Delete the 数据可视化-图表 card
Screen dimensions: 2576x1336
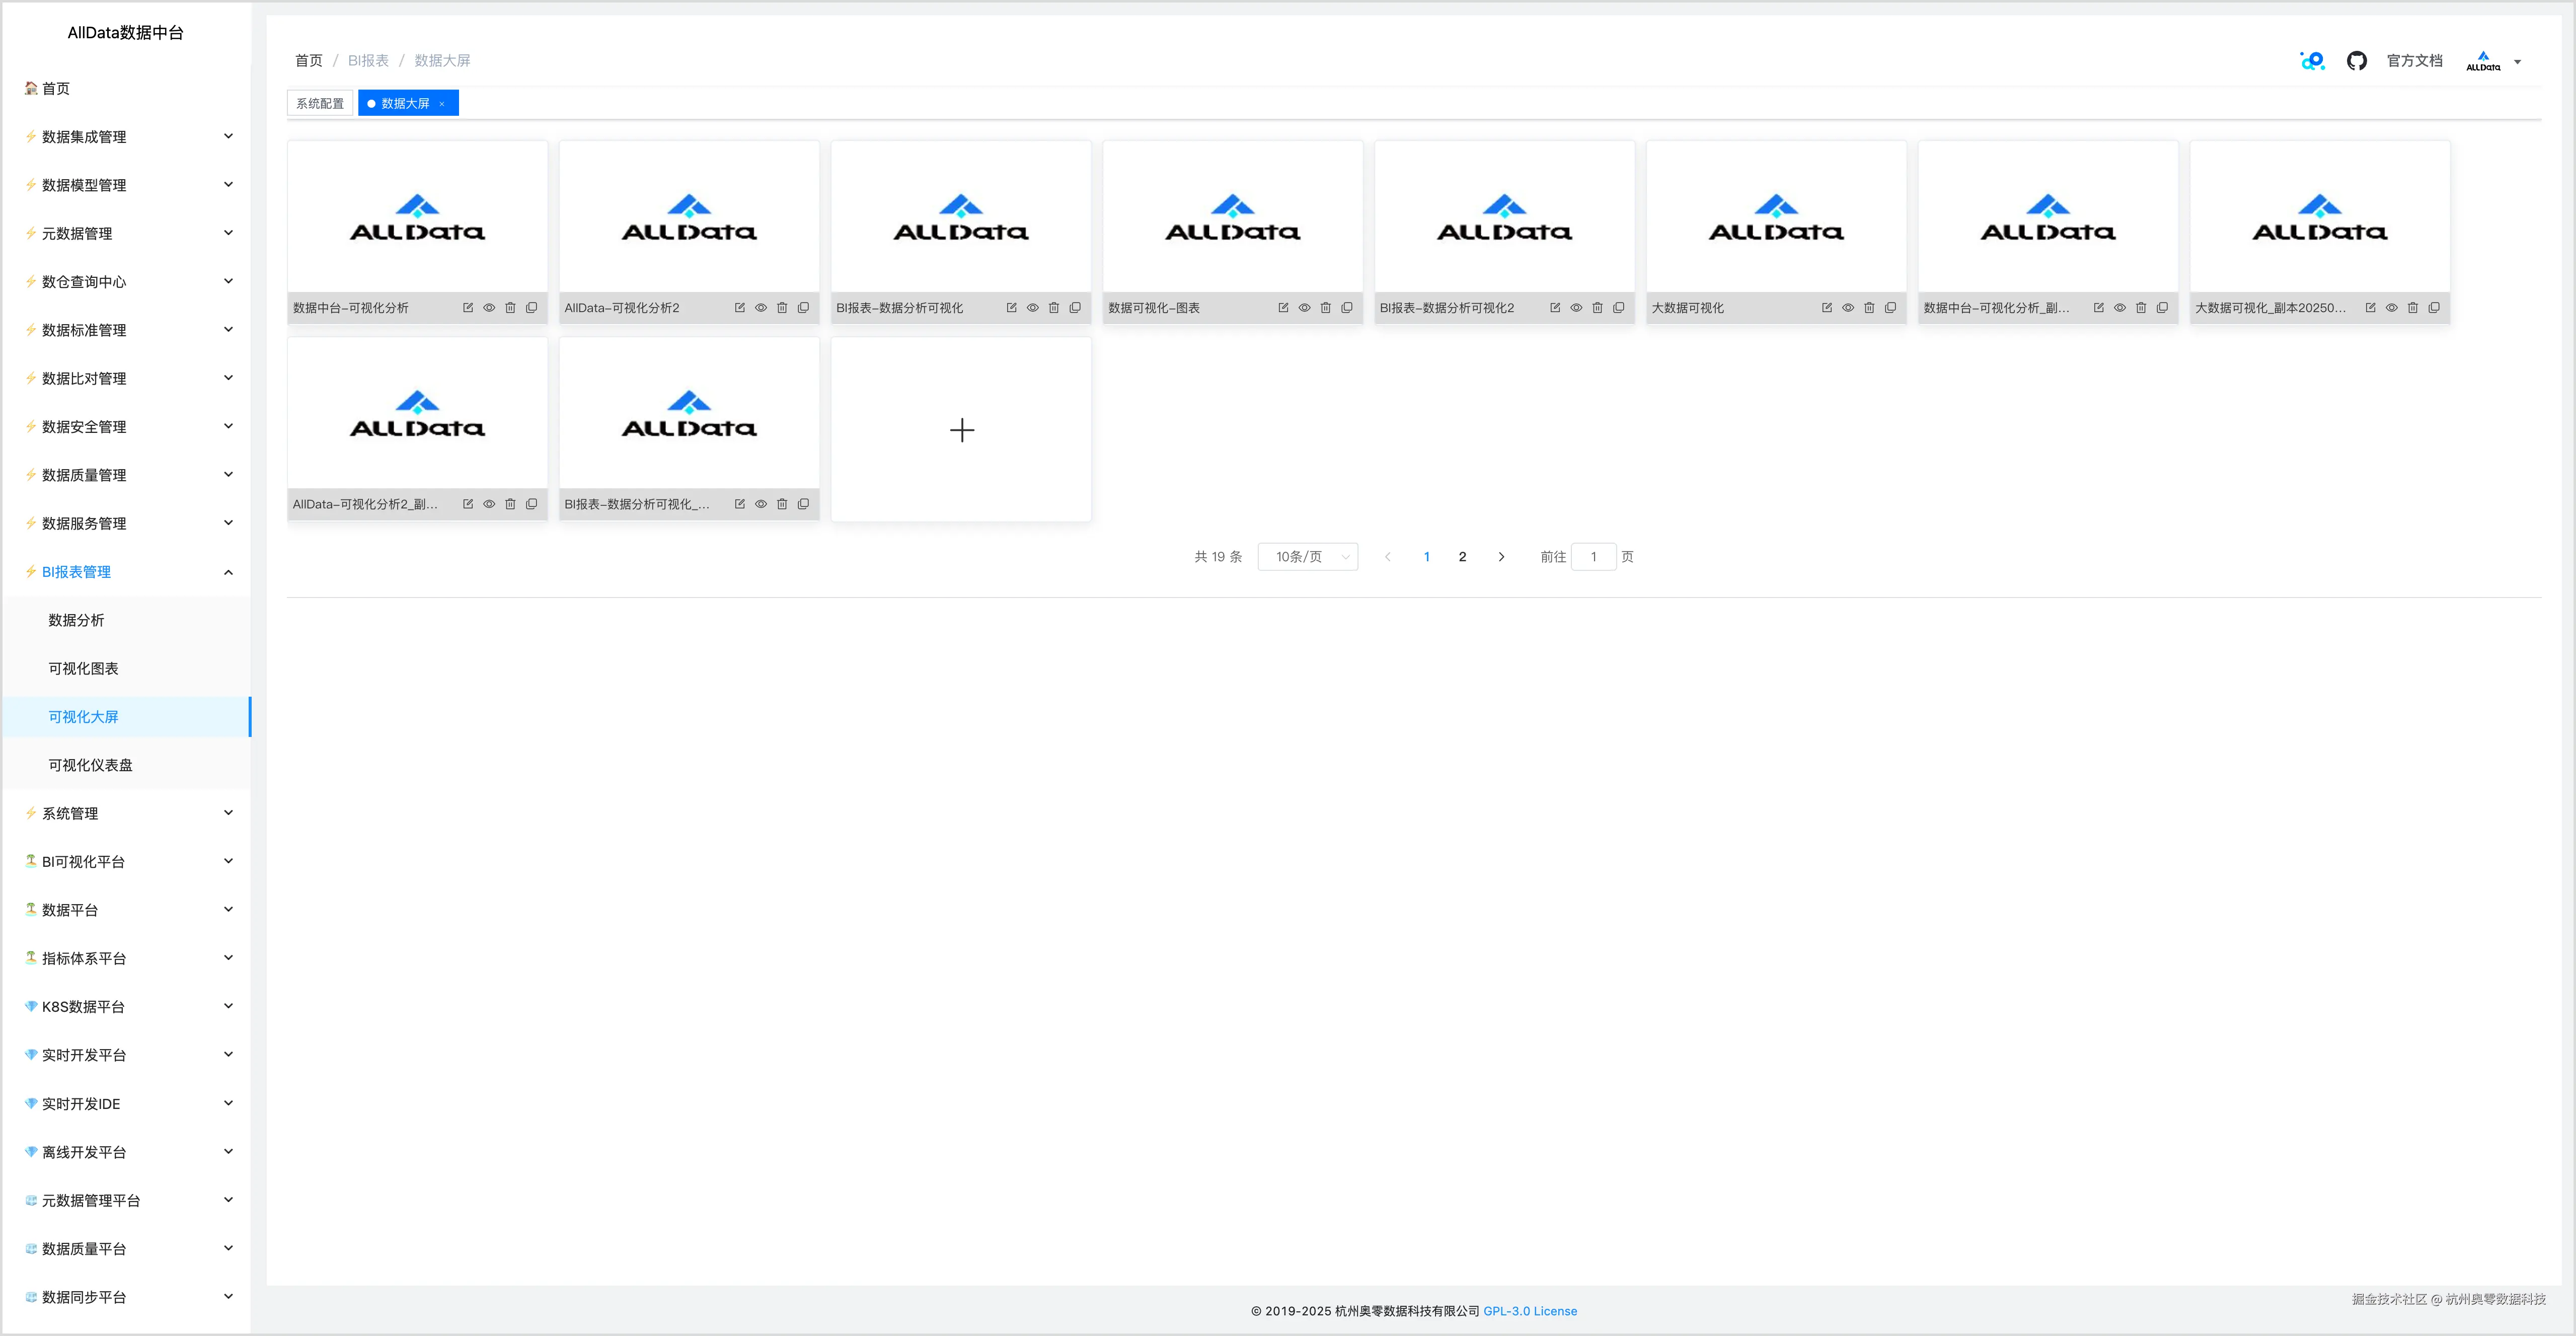coord(1325,308)
